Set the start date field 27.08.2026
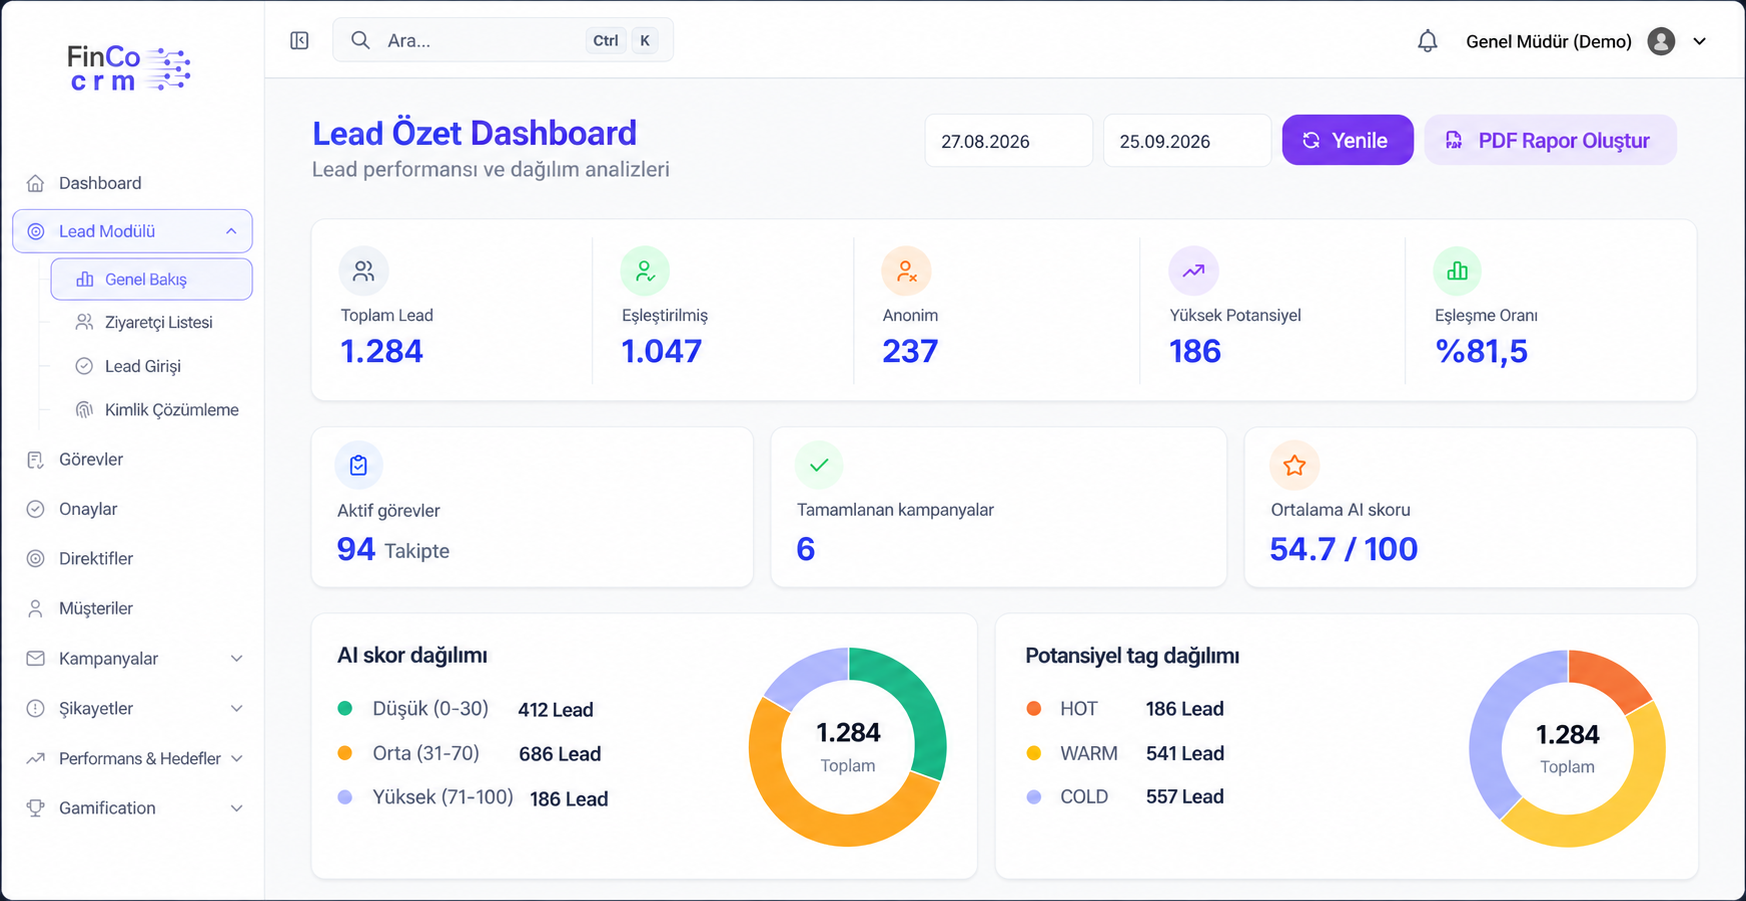Screen dimensions: 1746x901 (1008, 141)
